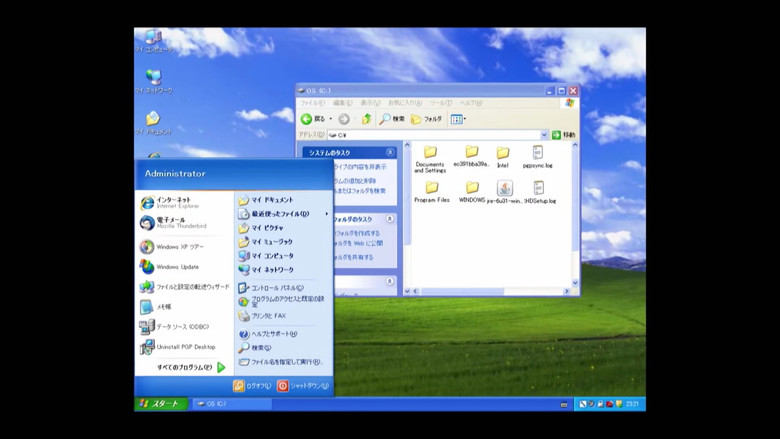Open the コントロール パネル menu entry

point(275,288)
